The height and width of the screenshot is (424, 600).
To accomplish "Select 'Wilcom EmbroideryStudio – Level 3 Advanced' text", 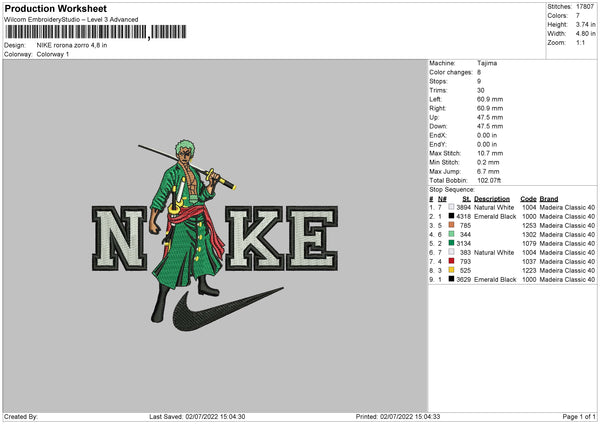I will [71, 20].
